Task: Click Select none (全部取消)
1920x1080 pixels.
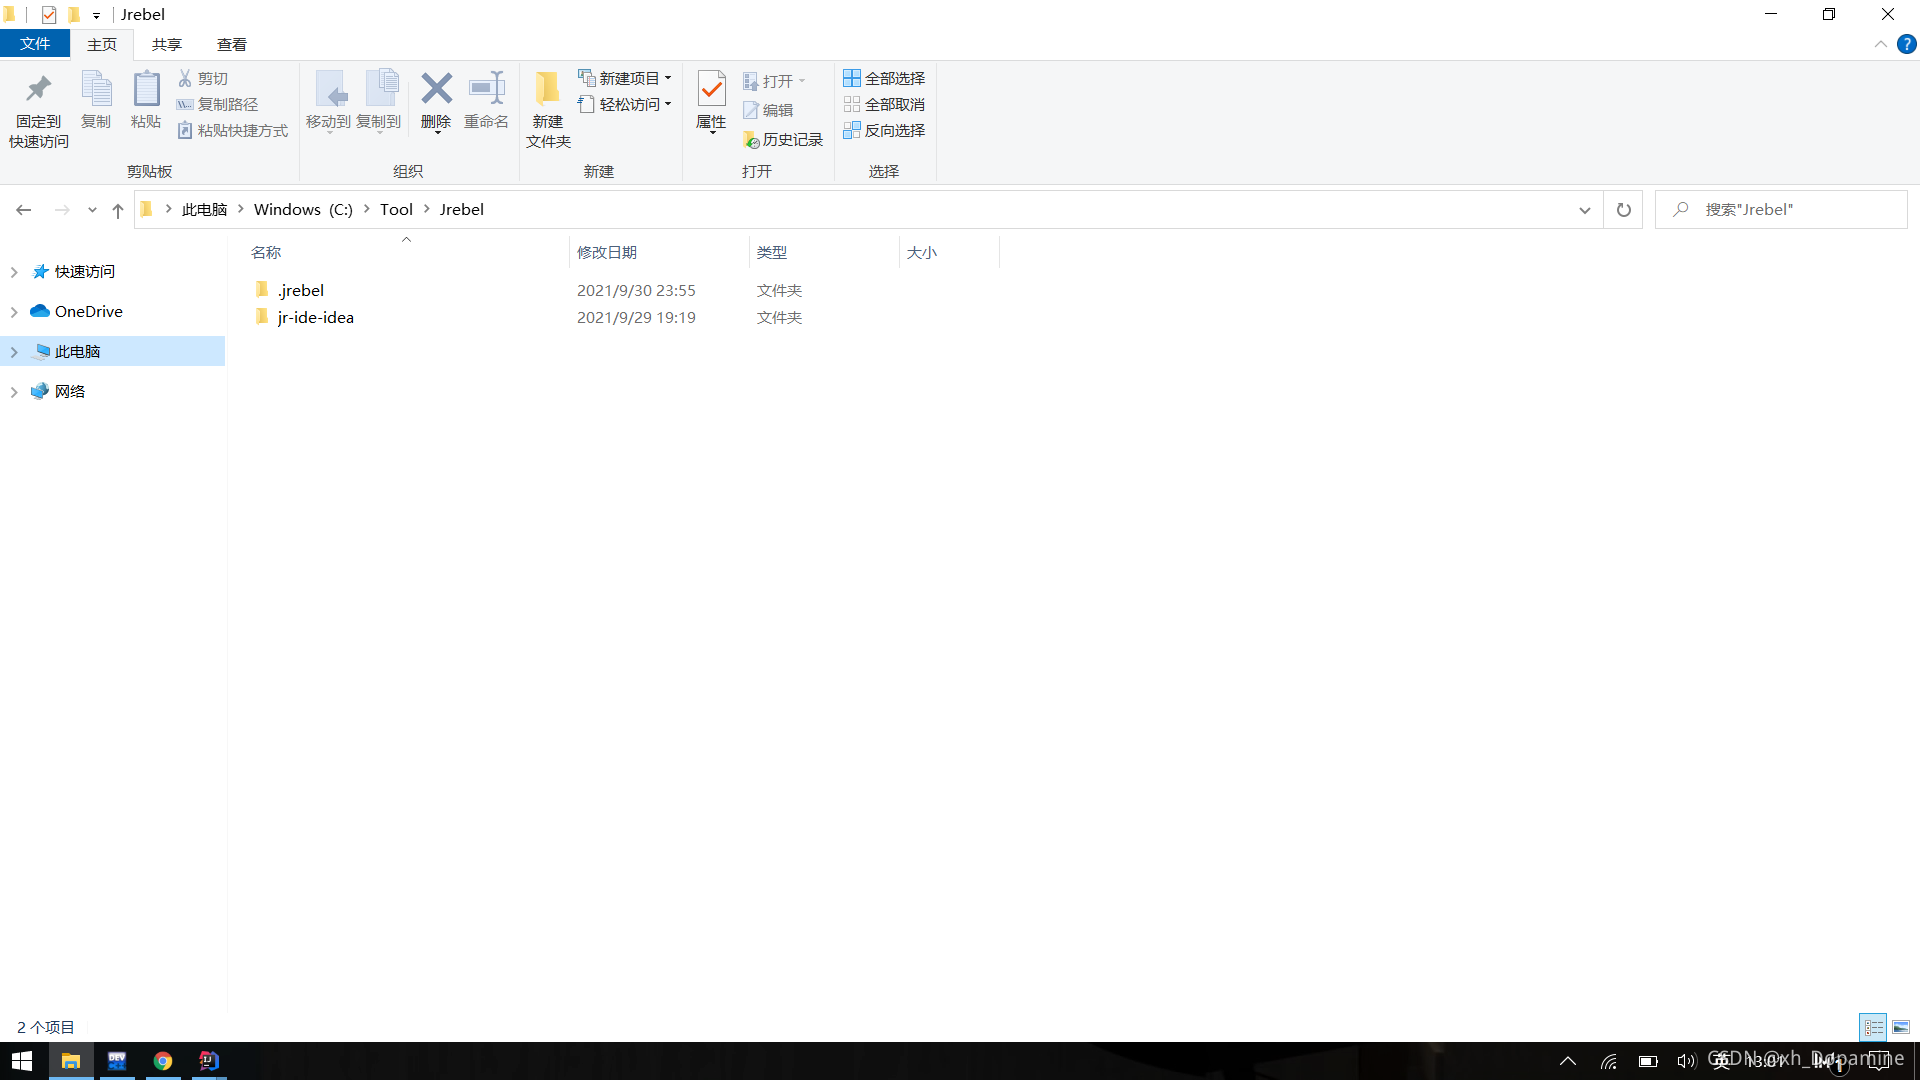Action: (884, 104)
